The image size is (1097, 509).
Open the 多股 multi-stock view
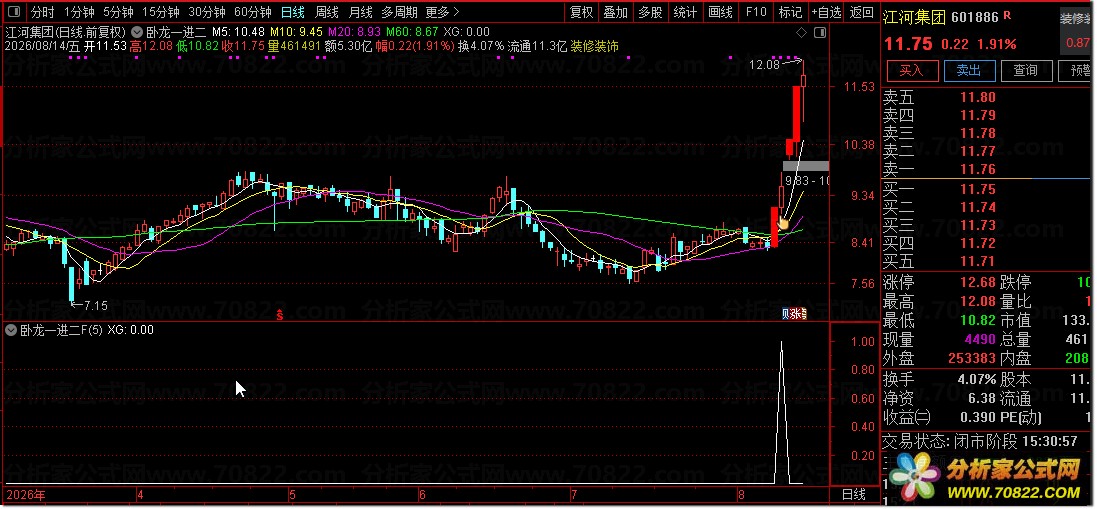coord(650,12)
